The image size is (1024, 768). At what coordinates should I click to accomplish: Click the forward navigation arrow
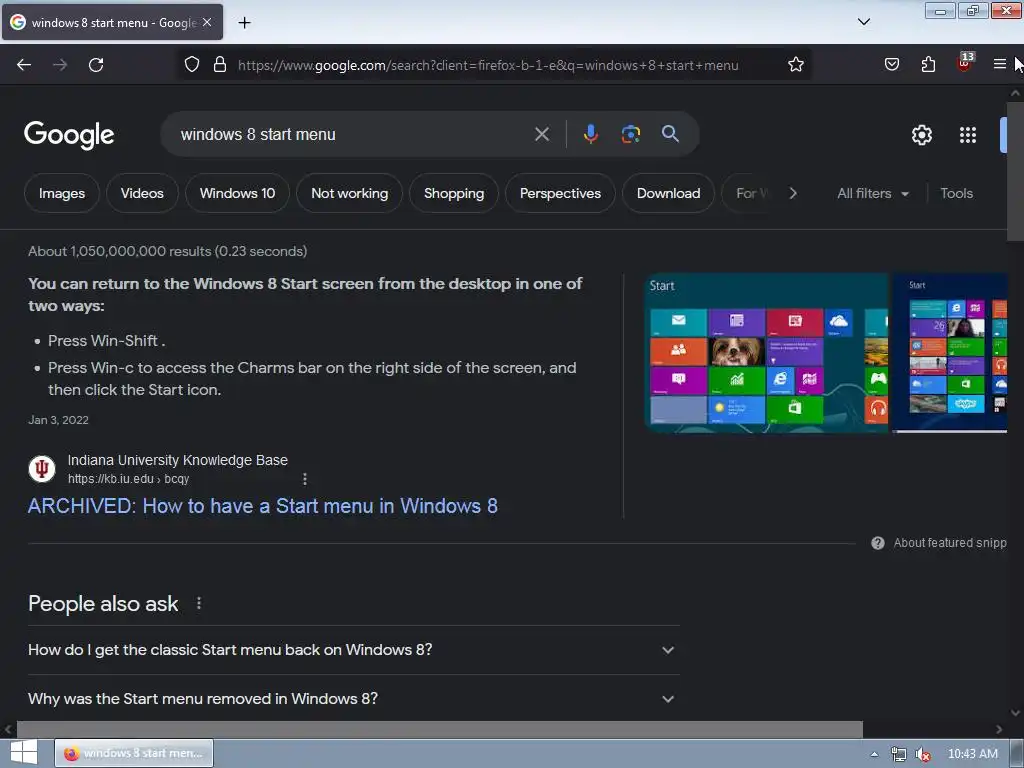[x=60, y=65]
